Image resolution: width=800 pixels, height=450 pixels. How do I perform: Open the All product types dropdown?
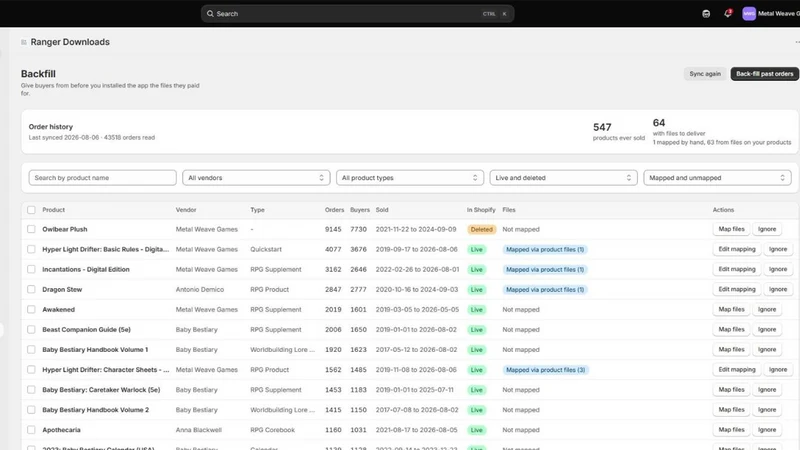(x=410, y=178)
